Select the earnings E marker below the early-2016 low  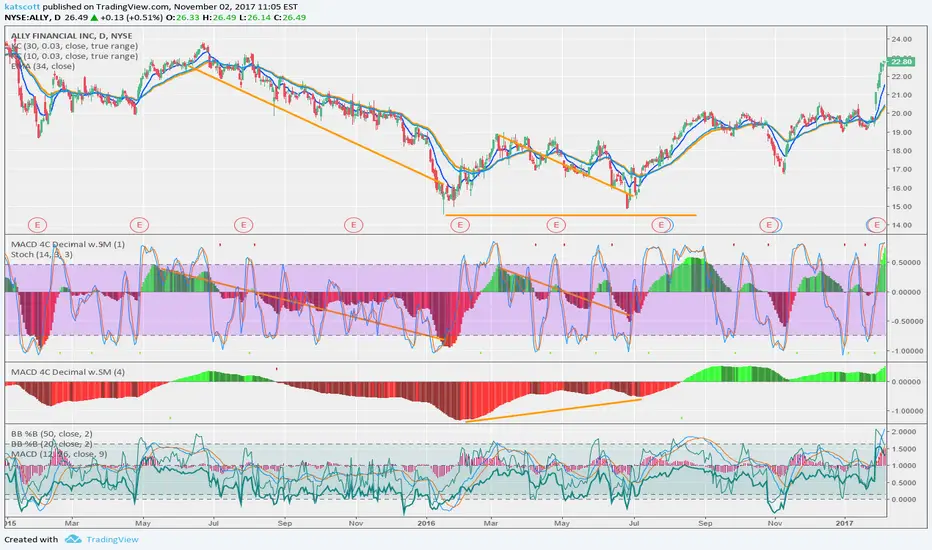click(x=460, y=225)
